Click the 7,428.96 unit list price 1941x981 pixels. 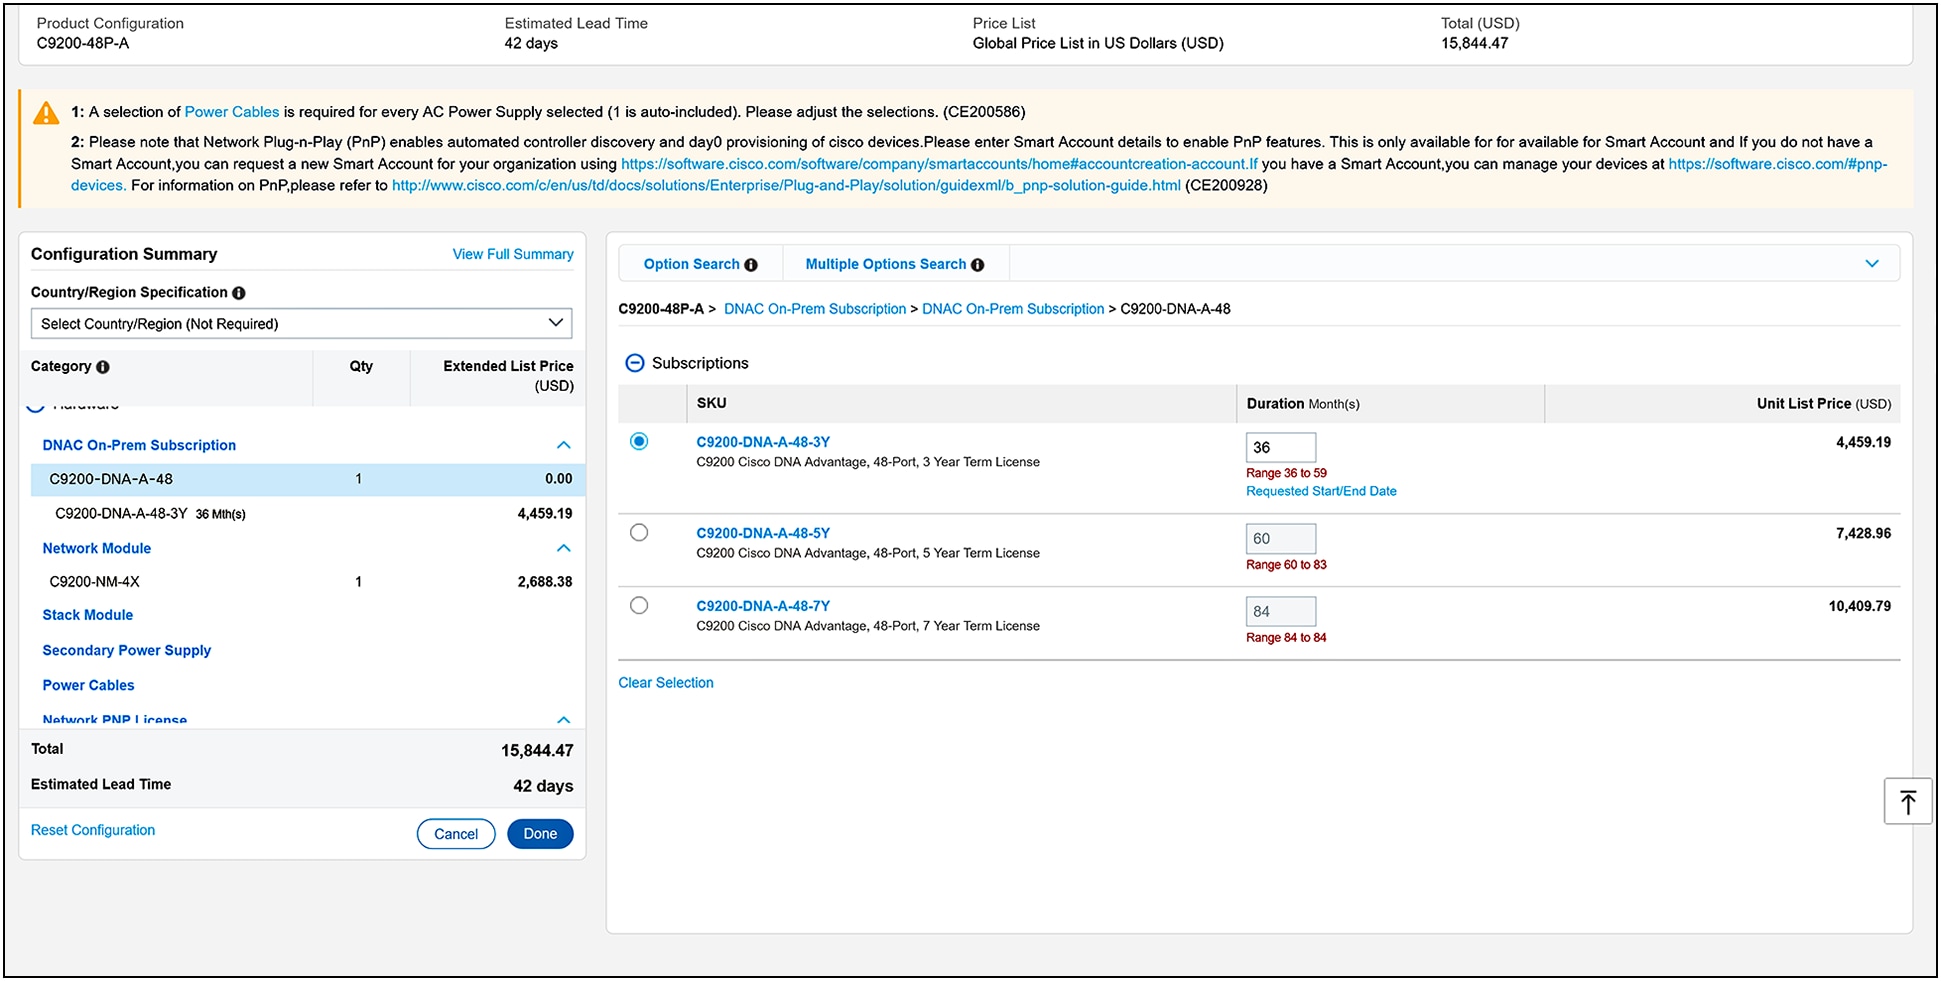point(1863,533)
